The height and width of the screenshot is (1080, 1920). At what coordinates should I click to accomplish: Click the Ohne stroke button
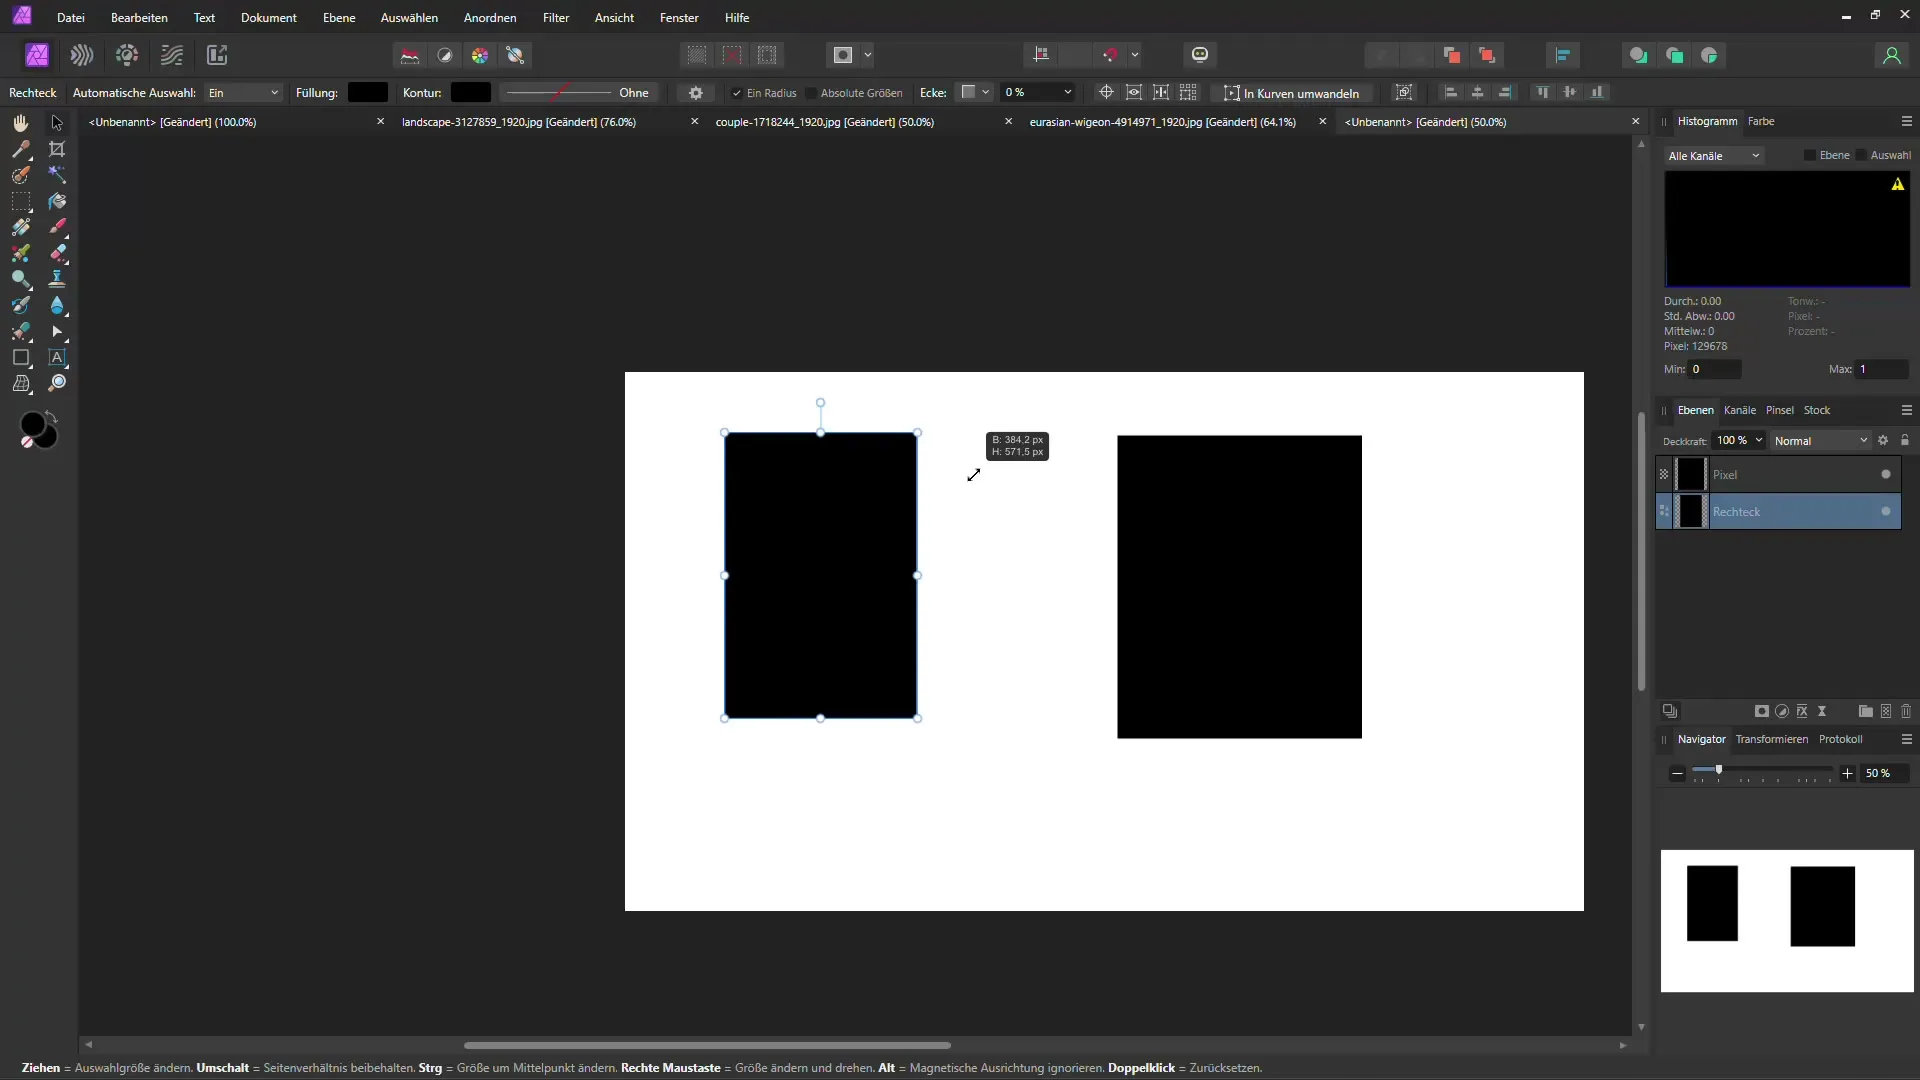[x=633, y=92]
